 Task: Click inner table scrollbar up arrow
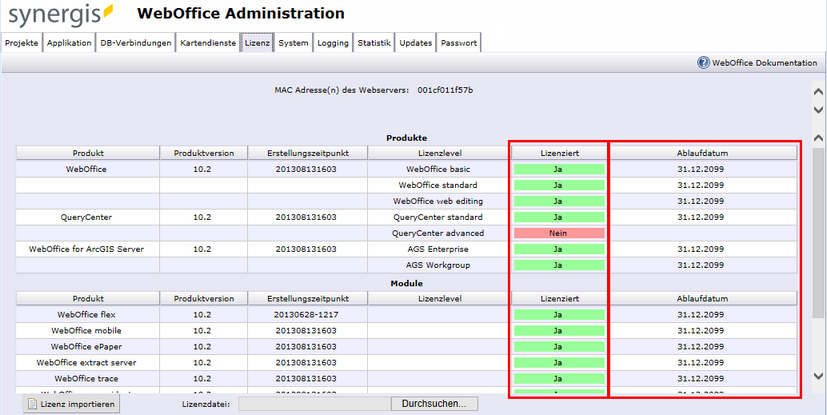[818, 138]
